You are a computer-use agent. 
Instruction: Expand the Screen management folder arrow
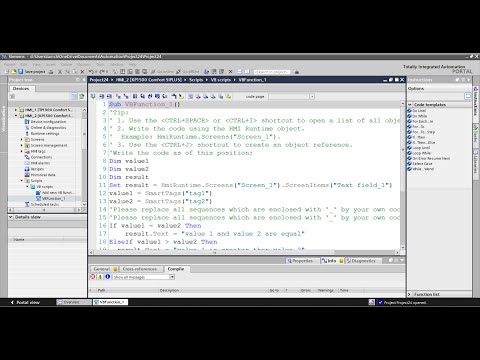click(22, 146)
